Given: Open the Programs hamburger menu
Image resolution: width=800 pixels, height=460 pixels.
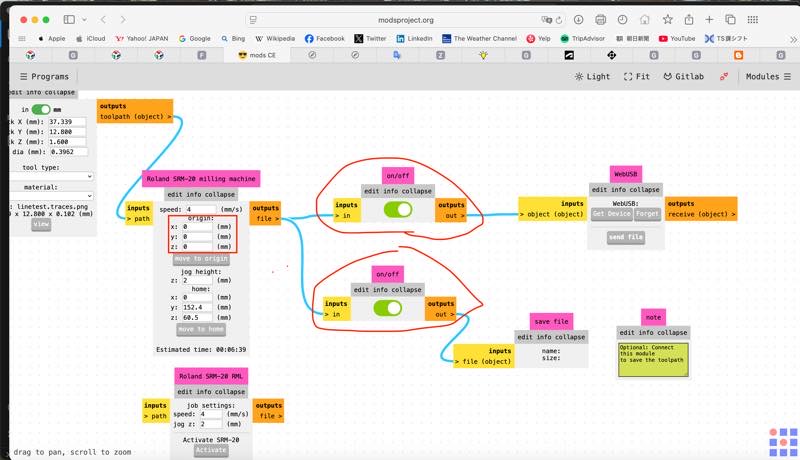Looking at the screenshot, I should click(44, 76).
